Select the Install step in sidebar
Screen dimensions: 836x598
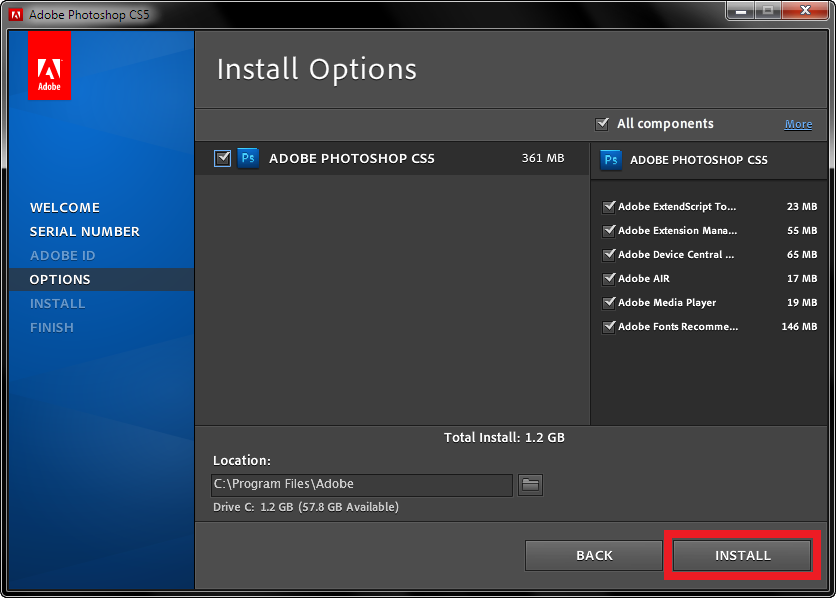57,303
